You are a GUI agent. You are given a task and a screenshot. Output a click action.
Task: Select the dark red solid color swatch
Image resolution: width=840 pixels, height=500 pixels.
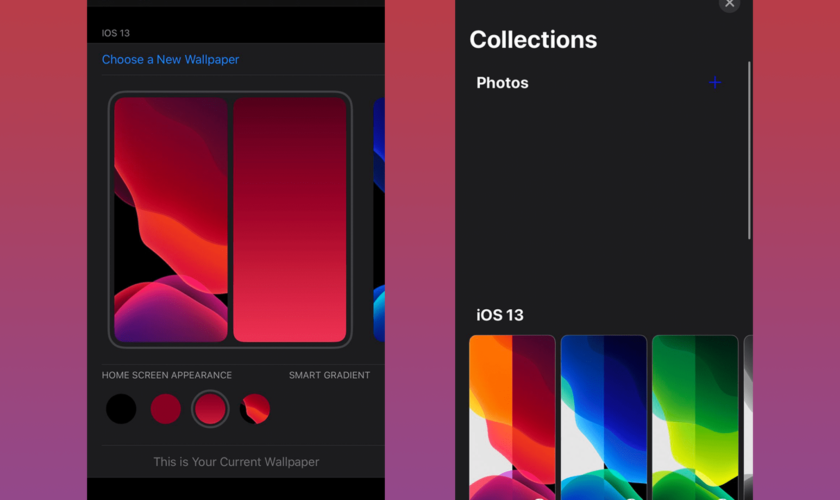(166, 409)
